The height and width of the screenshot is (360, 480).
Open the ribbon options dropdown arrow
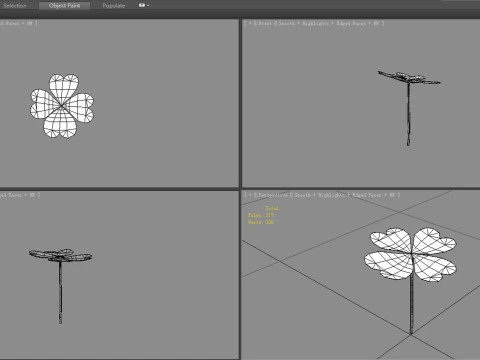148,6
